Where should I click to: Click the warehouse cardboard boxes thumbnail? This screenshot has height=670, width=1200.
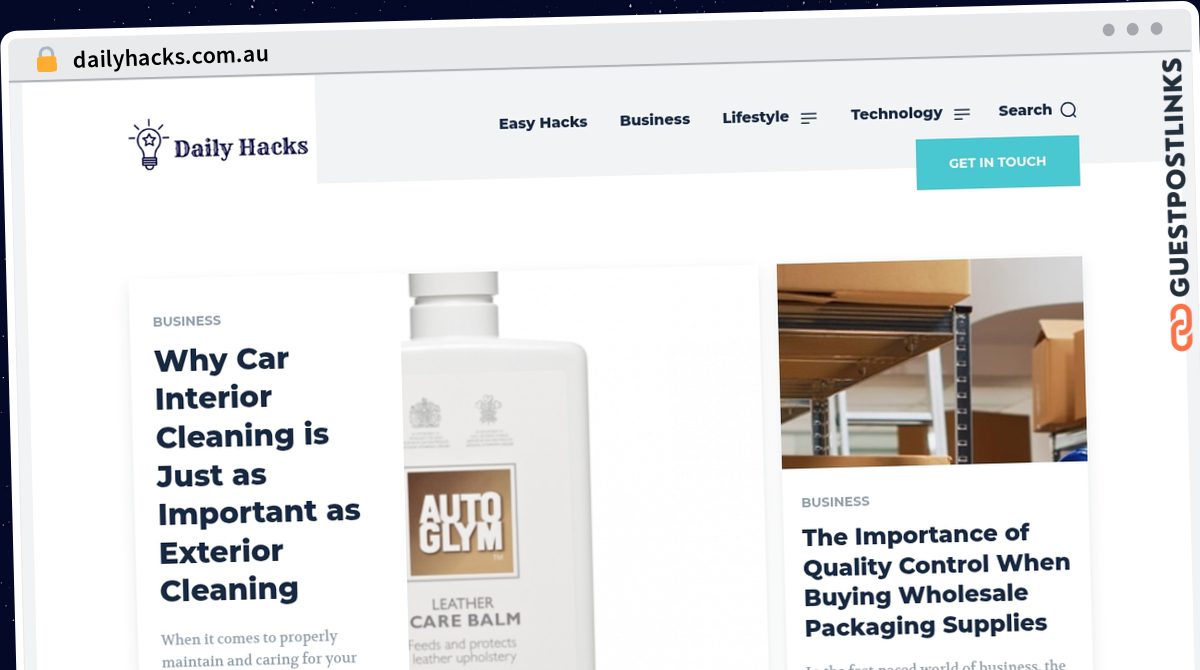[x=931, y=362]
